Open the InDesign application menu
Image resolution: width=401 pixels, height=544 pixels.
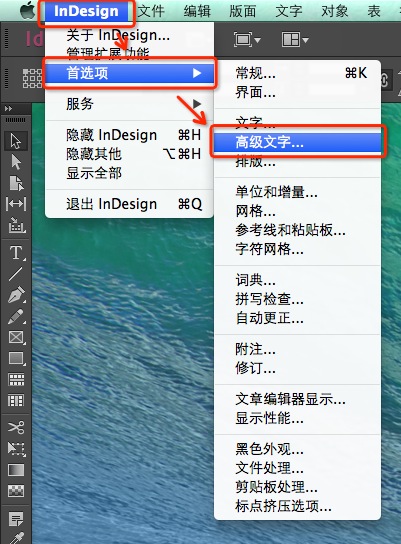click(86, 11)
